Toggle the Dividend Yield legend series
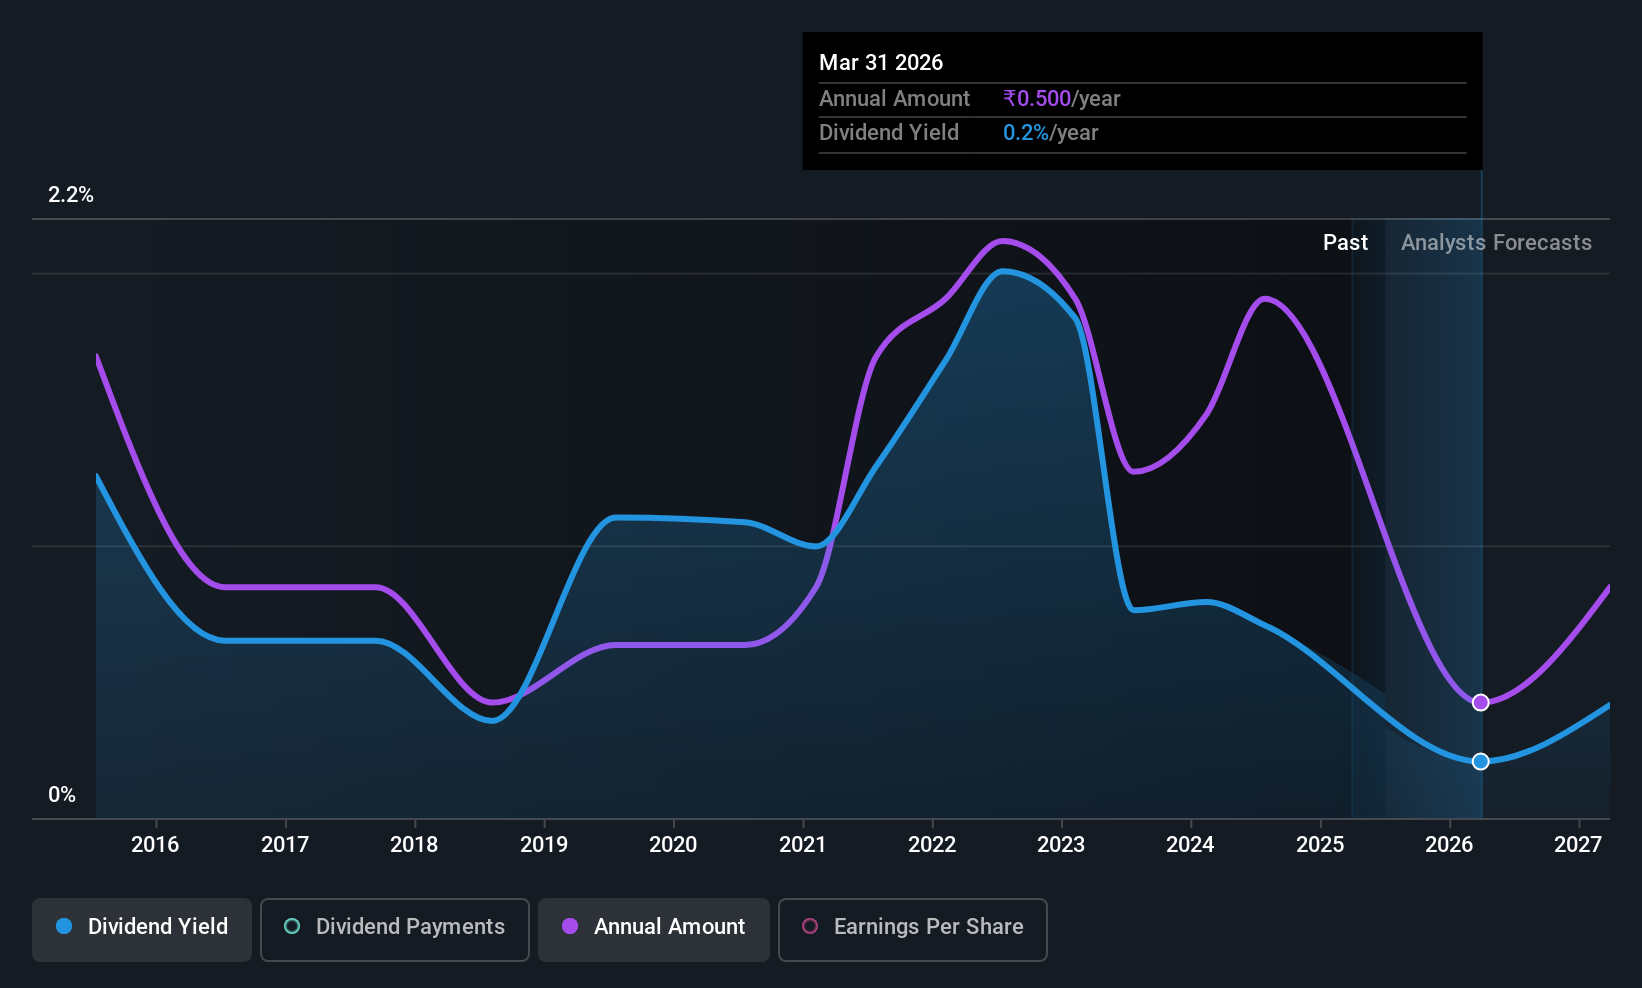Image resolution: width=1642 pixels, height=988 pixels. [141, 929]
